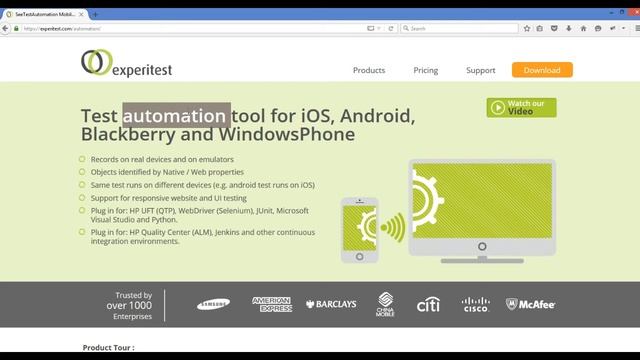Click the phone illustration
Screen dimensions: 640x360
(x=360, y=230)
